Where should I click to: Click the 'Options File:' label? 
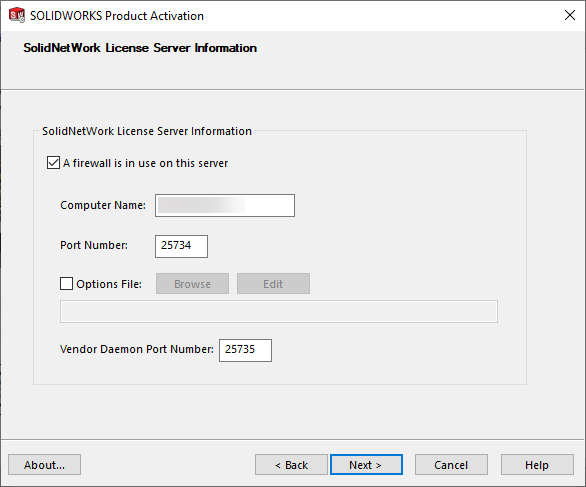tap(109, 284)
